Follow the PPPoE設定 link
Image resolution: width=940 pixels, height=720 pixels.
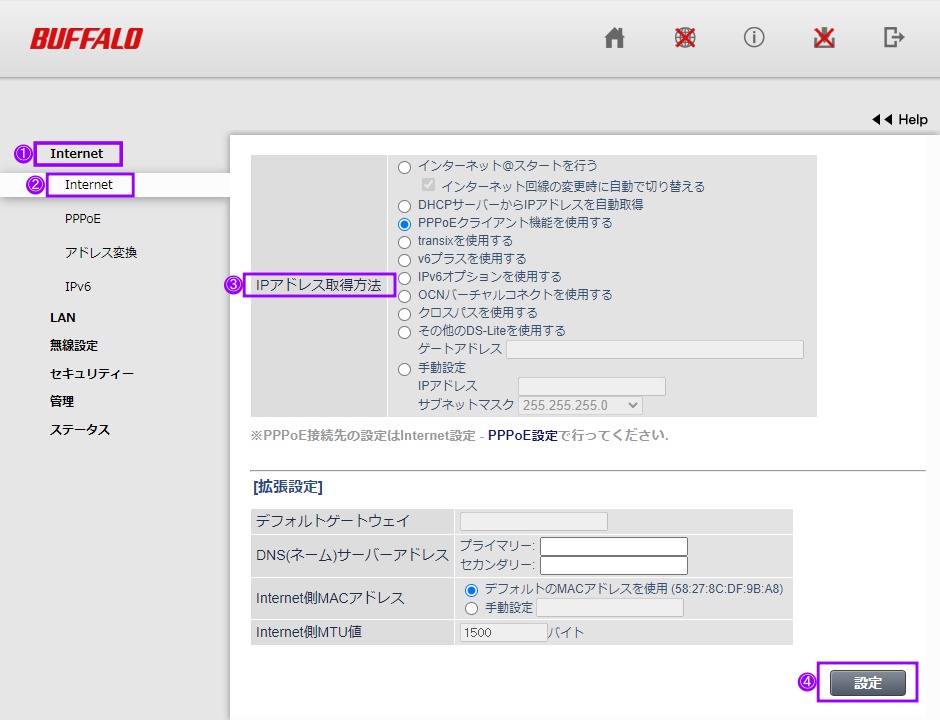pos(523,435)
